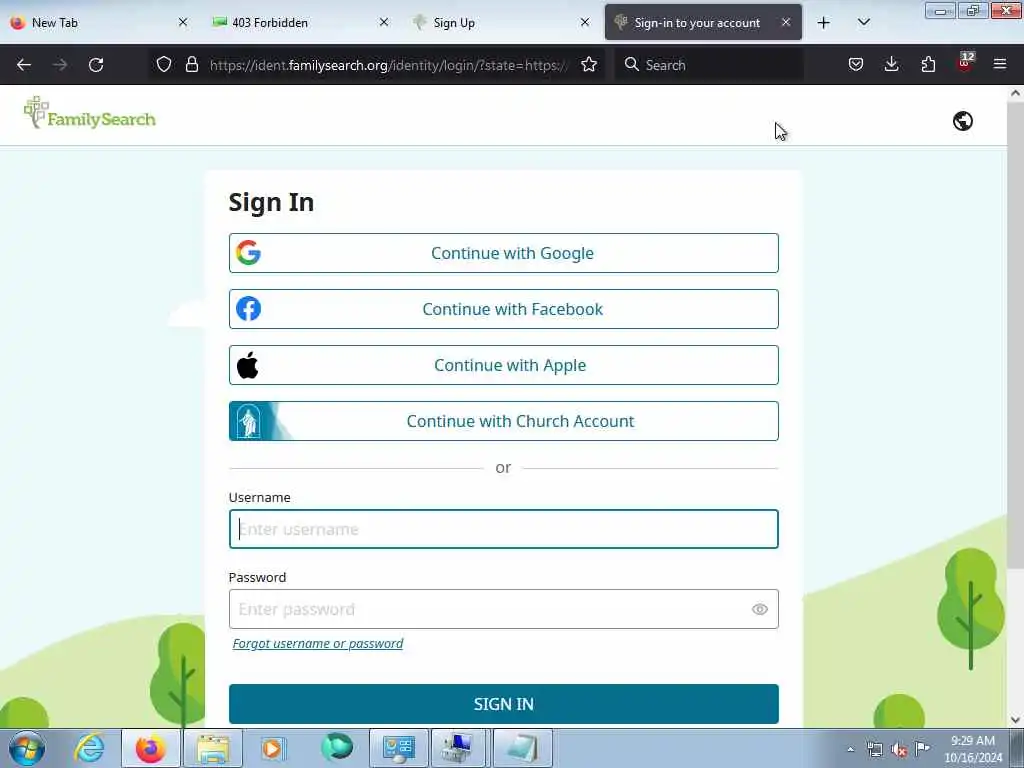Select the Sign-in to your account tab
This screenshot has width=1024, height=768.
[703, 23]
